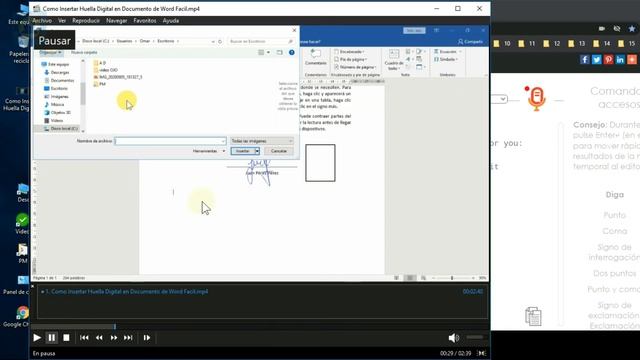Share the page on LinkedIn
This screenshot has height=360, width=640.
(x=620, y=60)
